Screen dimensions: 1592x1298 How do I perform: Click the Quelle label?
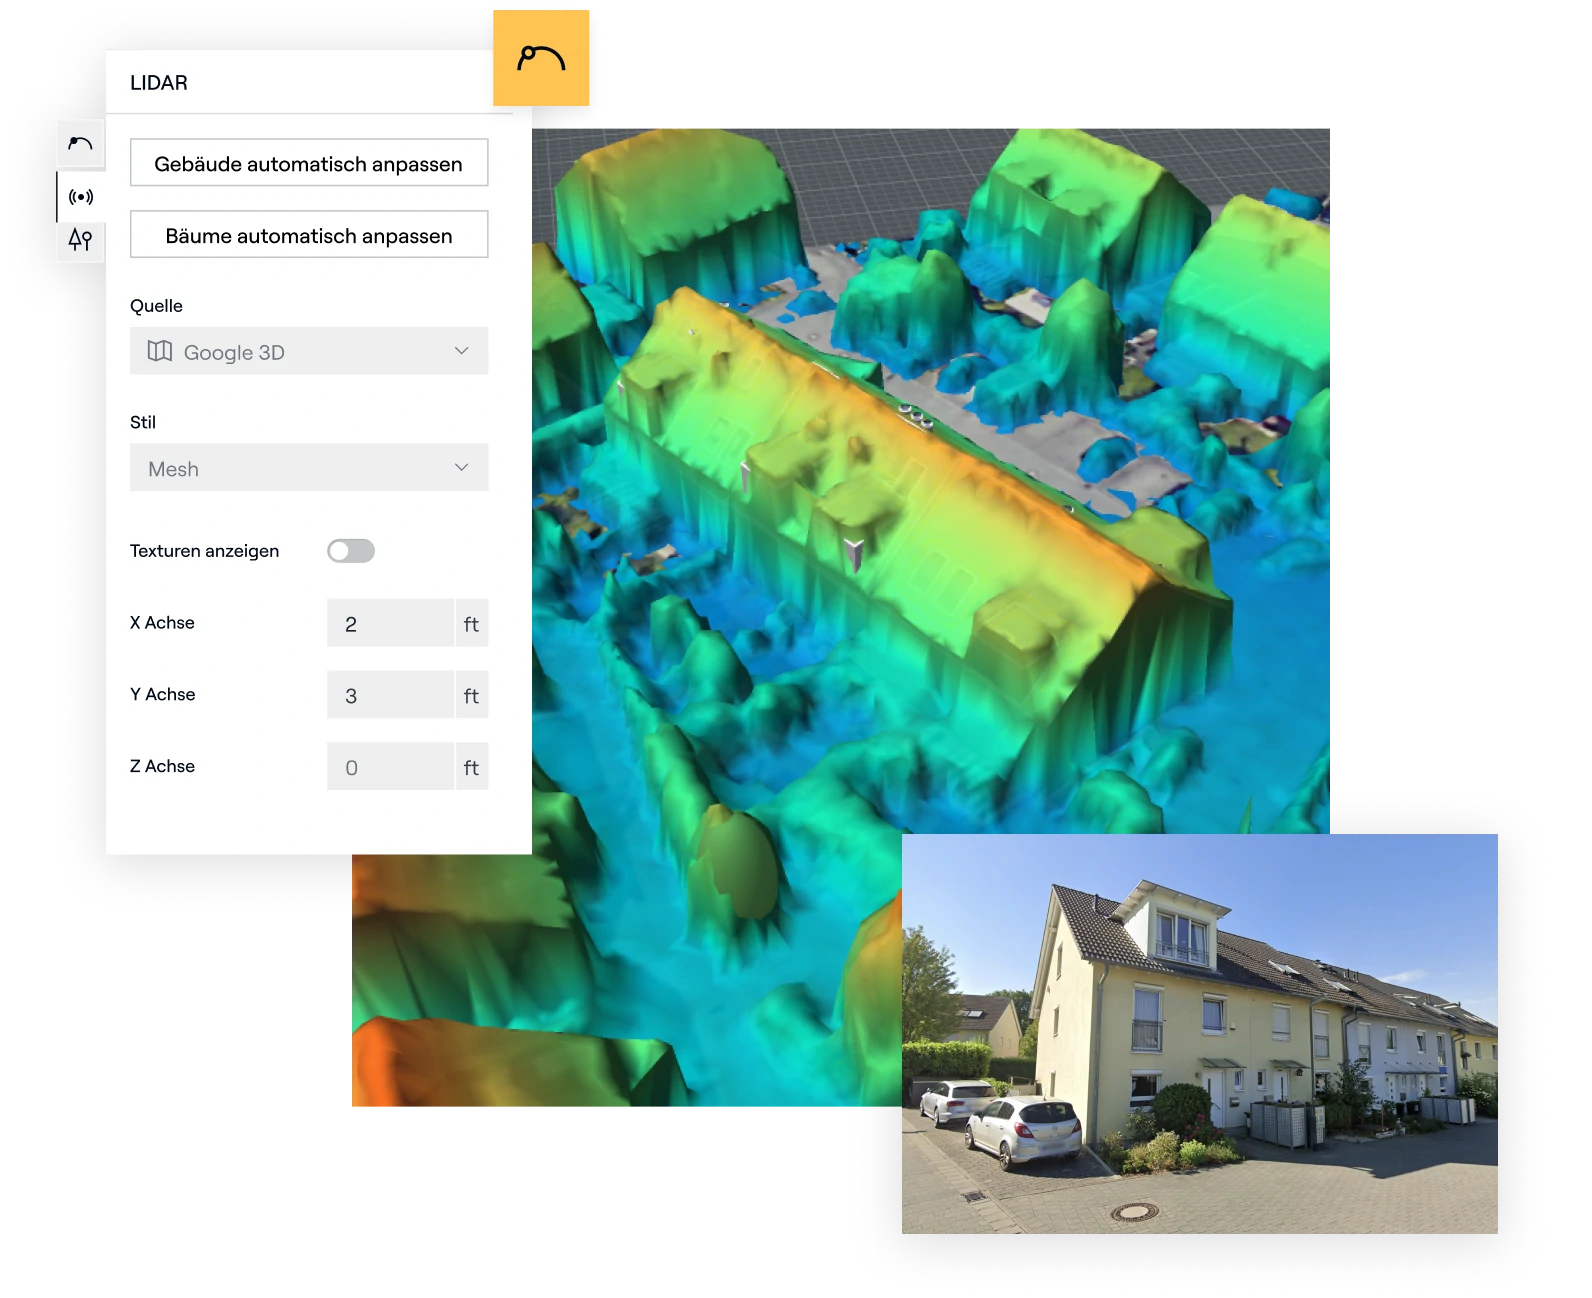(x=157, y=306)
